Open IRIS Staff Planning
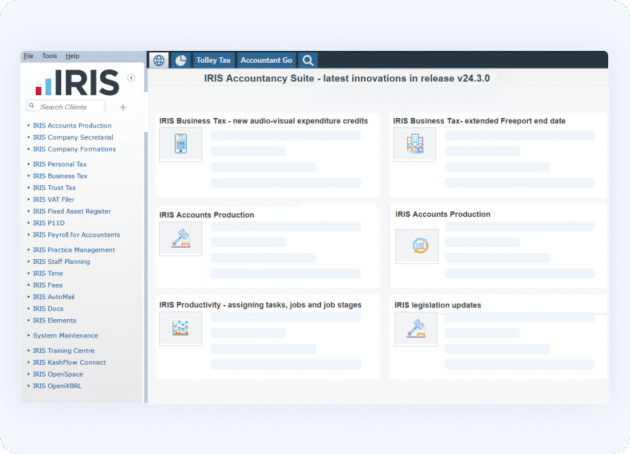 [61, 261]
